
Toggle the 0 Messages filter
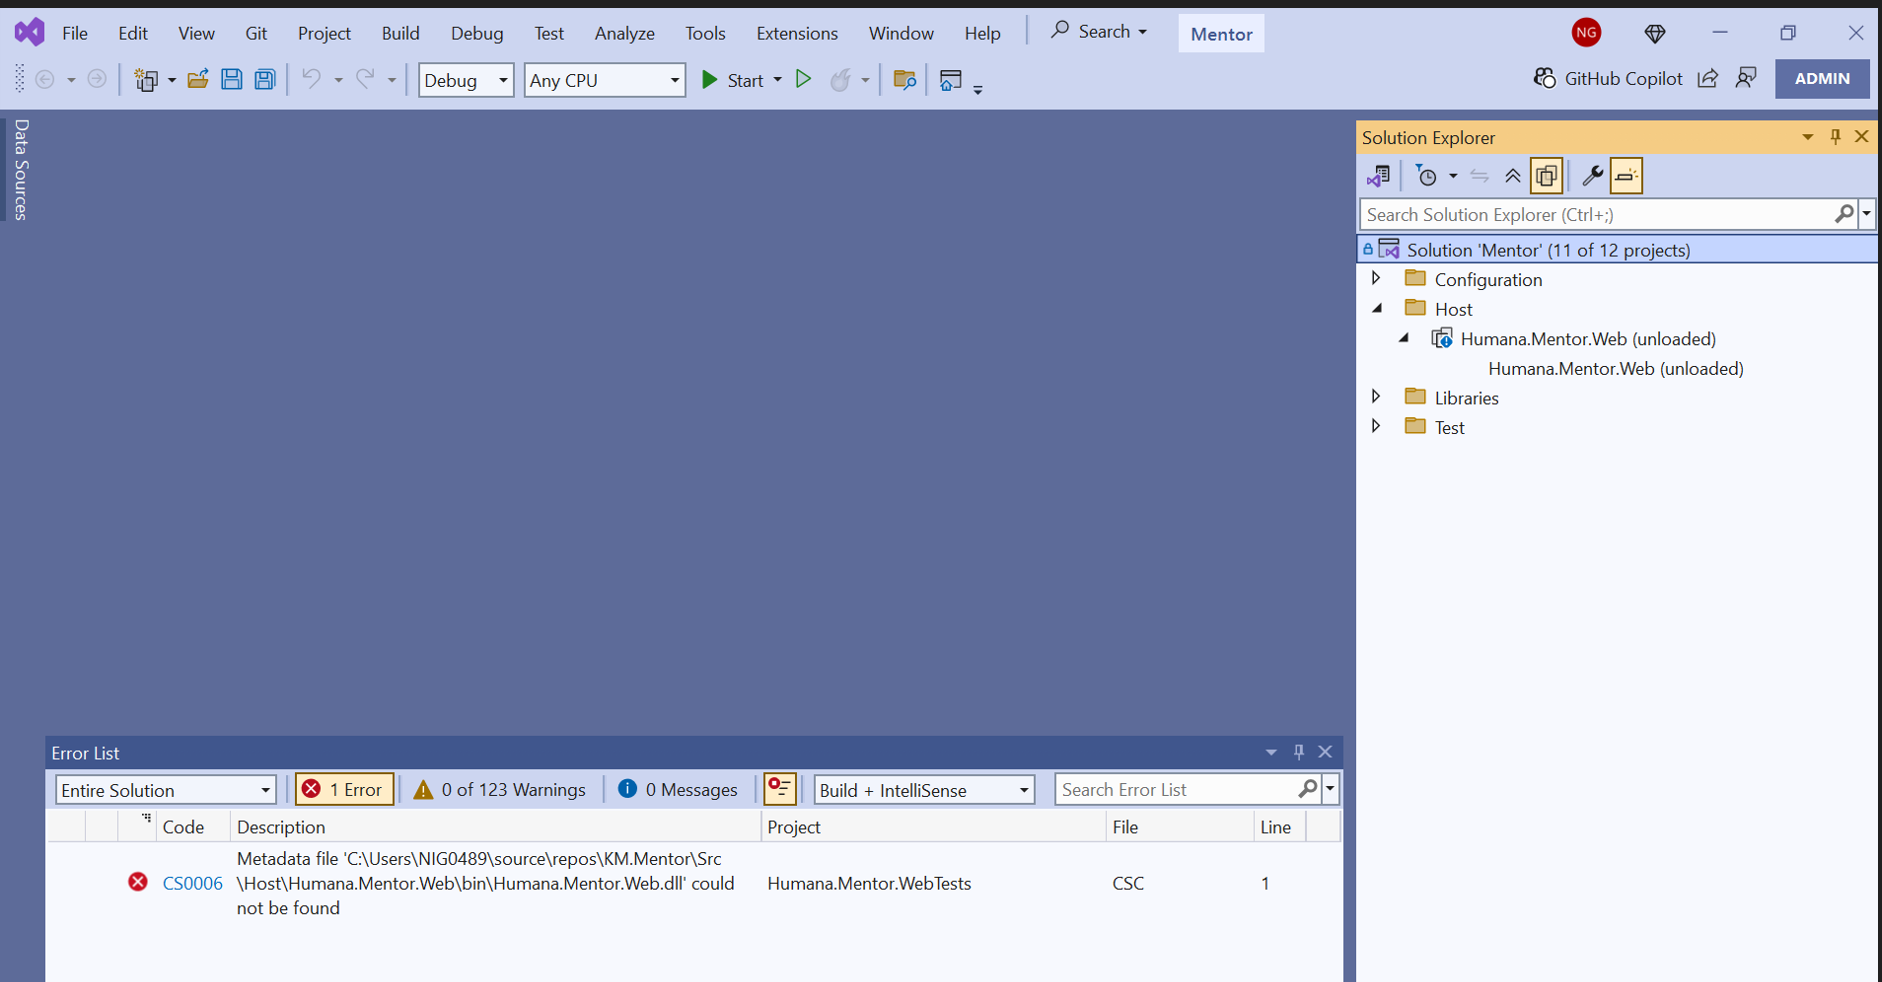pyautogui.click(x=678, y=789)
